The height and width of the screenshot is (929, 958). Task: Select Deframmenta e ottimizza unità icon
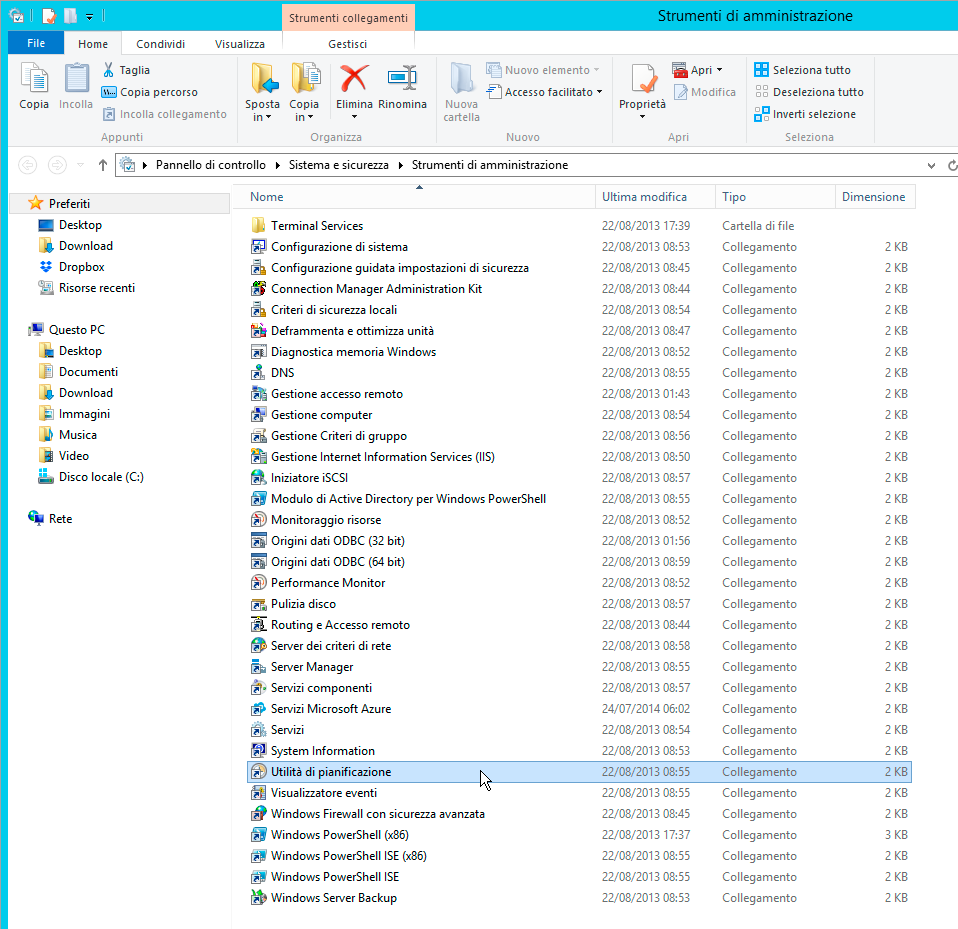click(x=258, y=330)
